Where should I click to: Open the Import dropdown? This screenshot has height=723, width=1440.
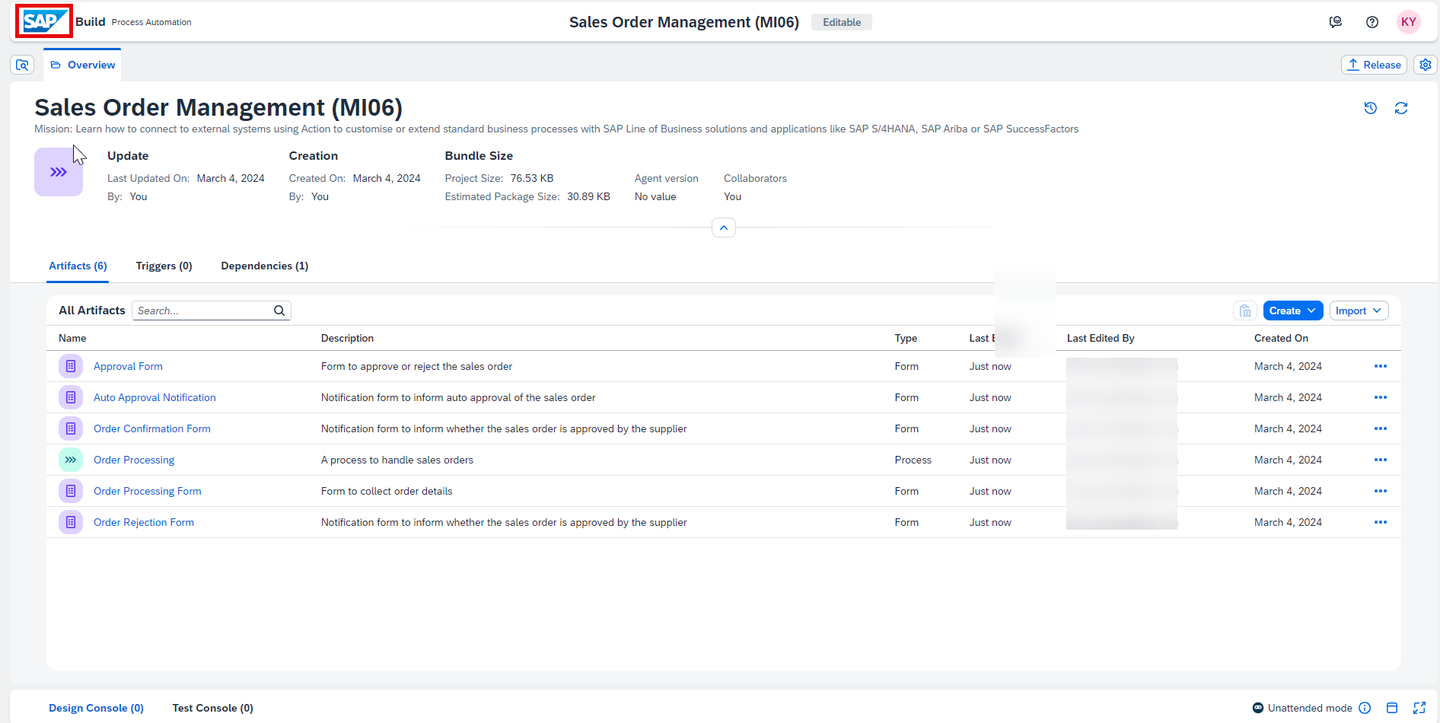pos(1359,311)
